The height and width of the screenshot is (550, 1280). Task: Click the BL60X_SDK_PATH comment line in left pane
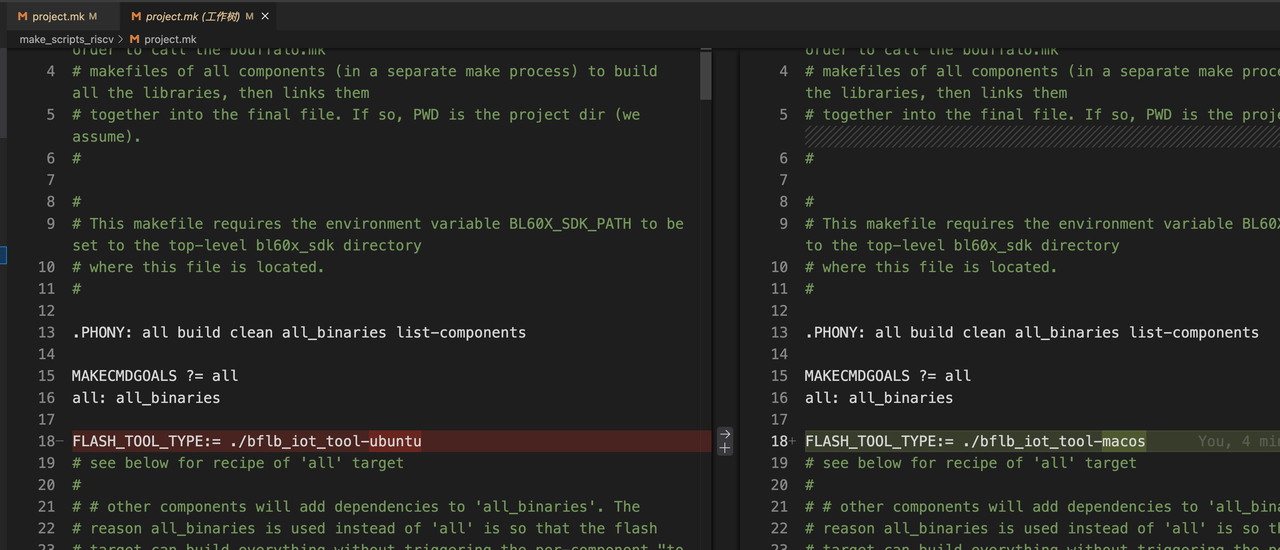pyautogui.click(x=378, y=223)
